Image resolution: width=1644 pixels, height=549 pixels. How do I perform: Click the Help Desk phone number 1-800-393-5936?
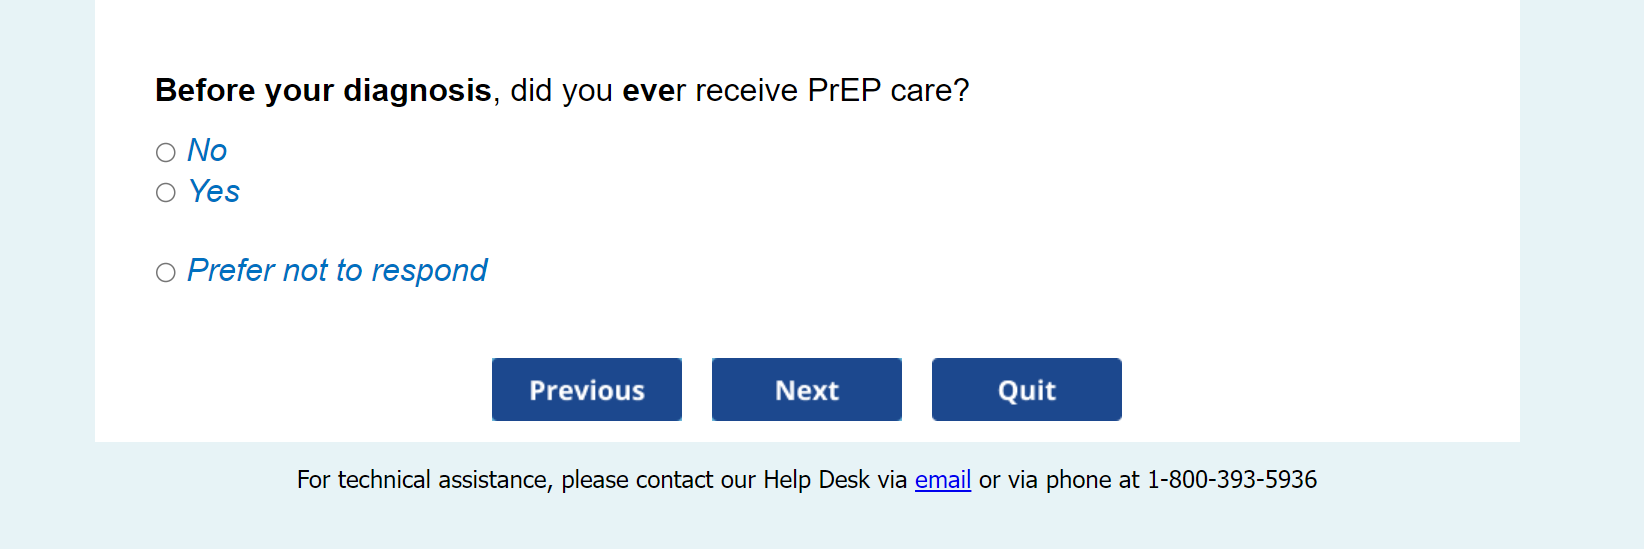[x=1231, y=480]
